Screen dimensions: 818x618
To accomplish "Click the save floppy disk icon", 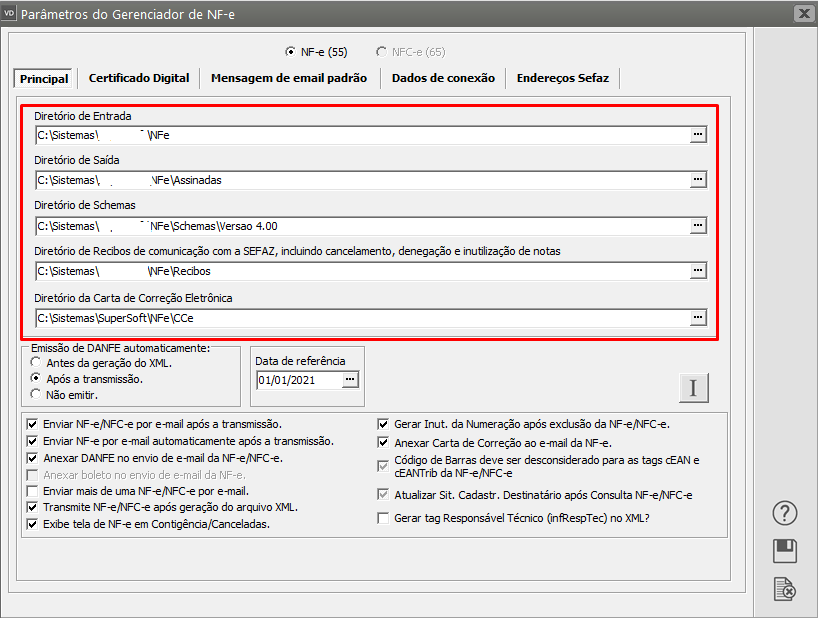I will (x=785, y=551).
